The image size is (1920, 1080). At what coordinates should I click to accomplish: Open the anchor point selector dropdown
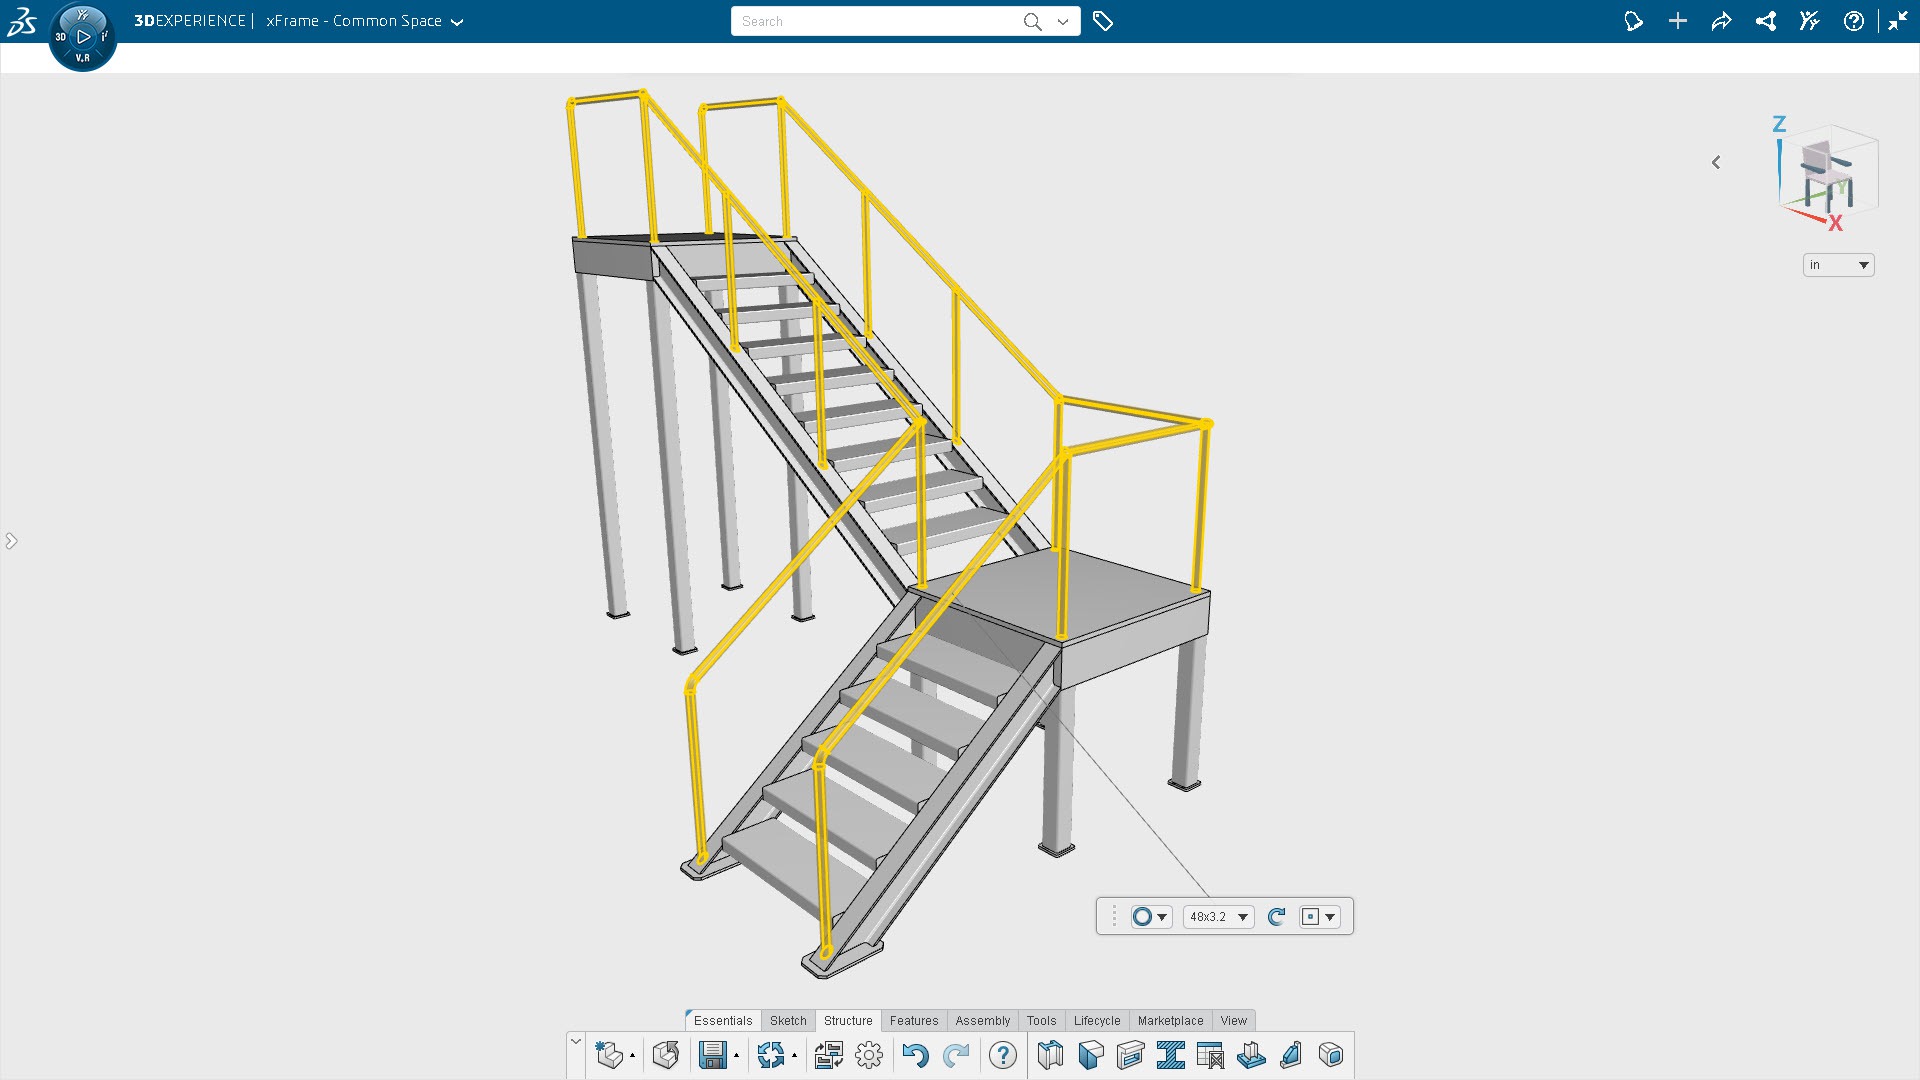pos(1319,916)
